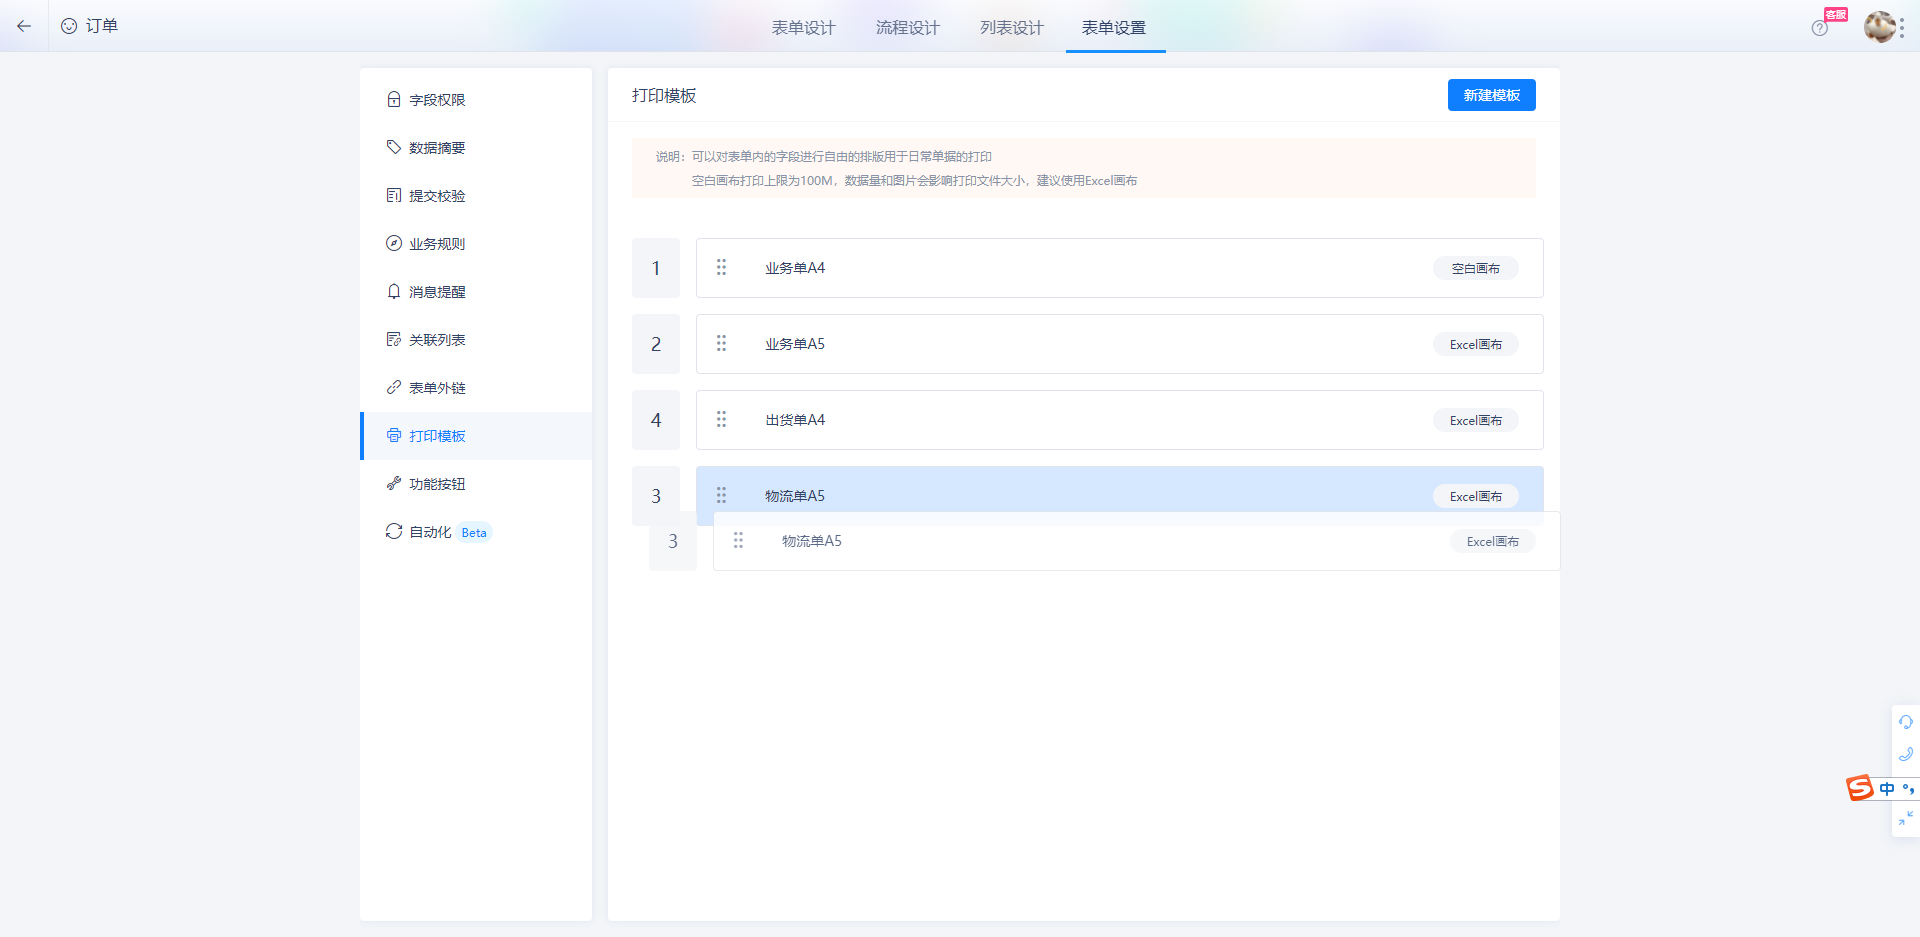Click drag handle icon of 出货单A4 row
The width and height of the screenshot is (1920, 937).
(x=721, y=419)
